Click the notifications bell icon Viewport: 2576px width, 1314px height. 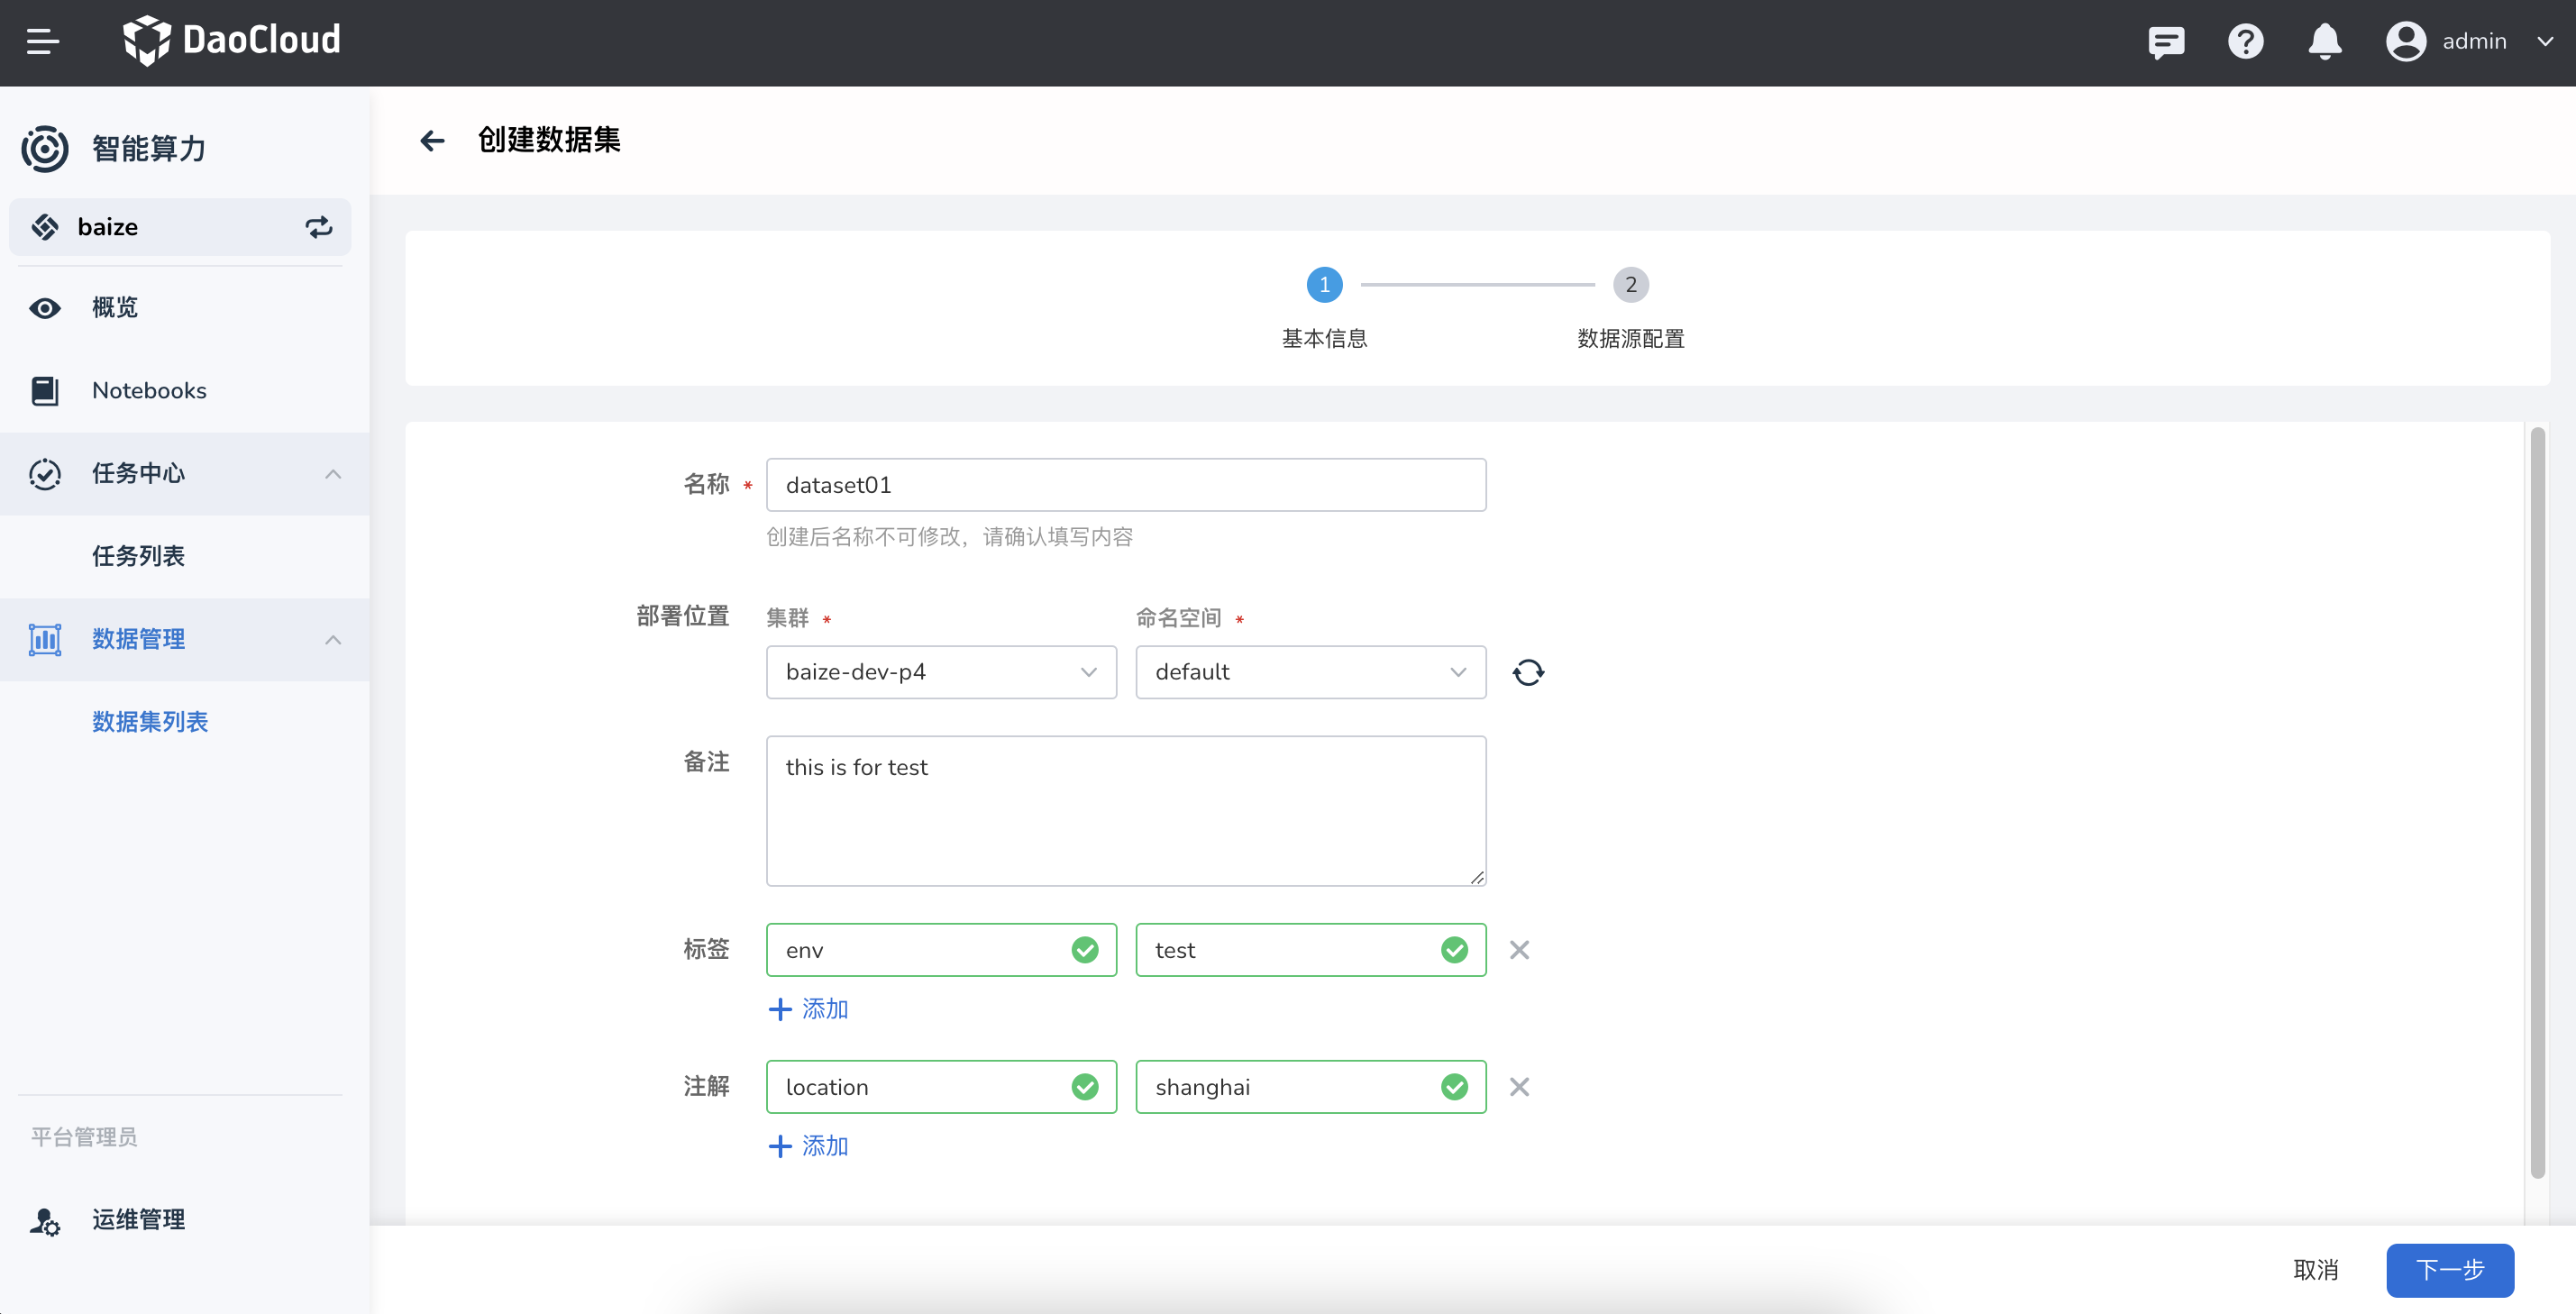pyautogui.click(x=2324, y=41)
